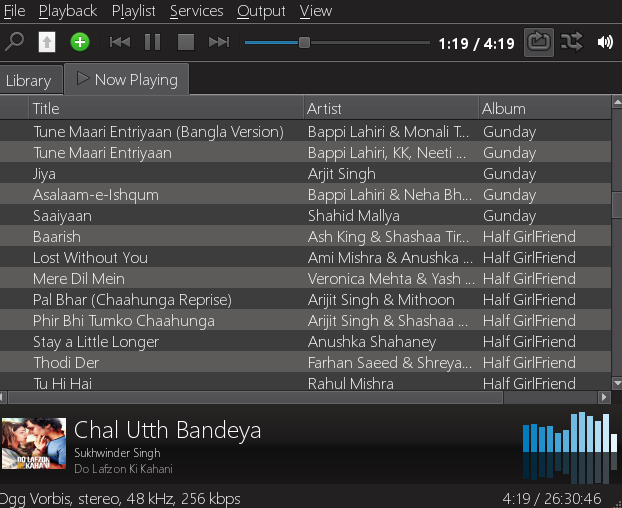Toggle shuffle mode
Image resolution: width=622 pixels, height=508 pixels.
[x=571, y=42]
